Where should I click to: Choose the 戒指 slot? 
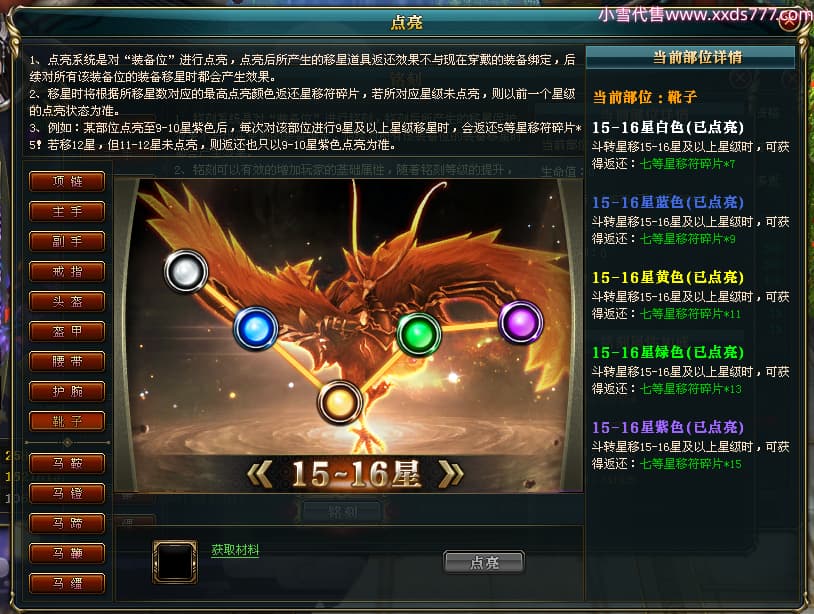(x=67, y=271)
